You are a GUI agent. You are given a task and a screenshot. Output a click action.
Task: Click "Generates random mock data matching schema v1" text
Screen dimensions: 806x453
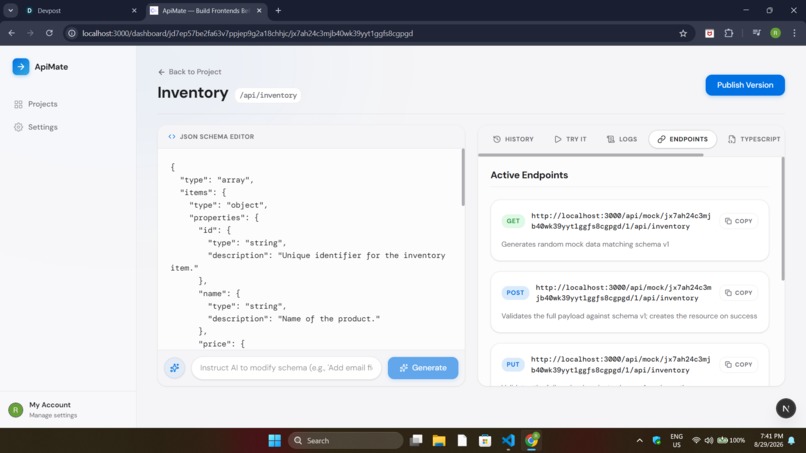(585, 244)
